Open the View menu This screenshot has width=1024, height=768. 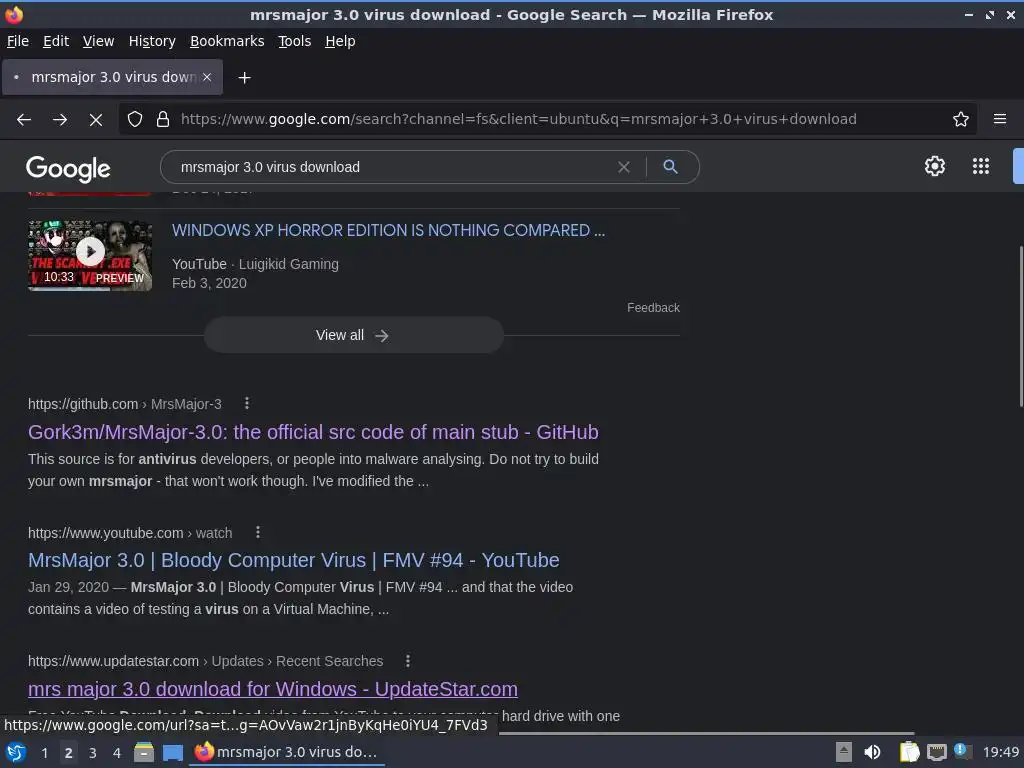tap(99, 41)
